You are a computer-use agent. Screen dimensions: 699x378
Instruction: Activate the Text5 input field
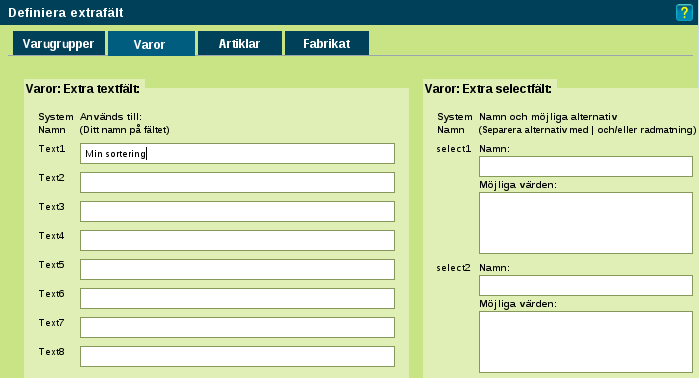237,269
